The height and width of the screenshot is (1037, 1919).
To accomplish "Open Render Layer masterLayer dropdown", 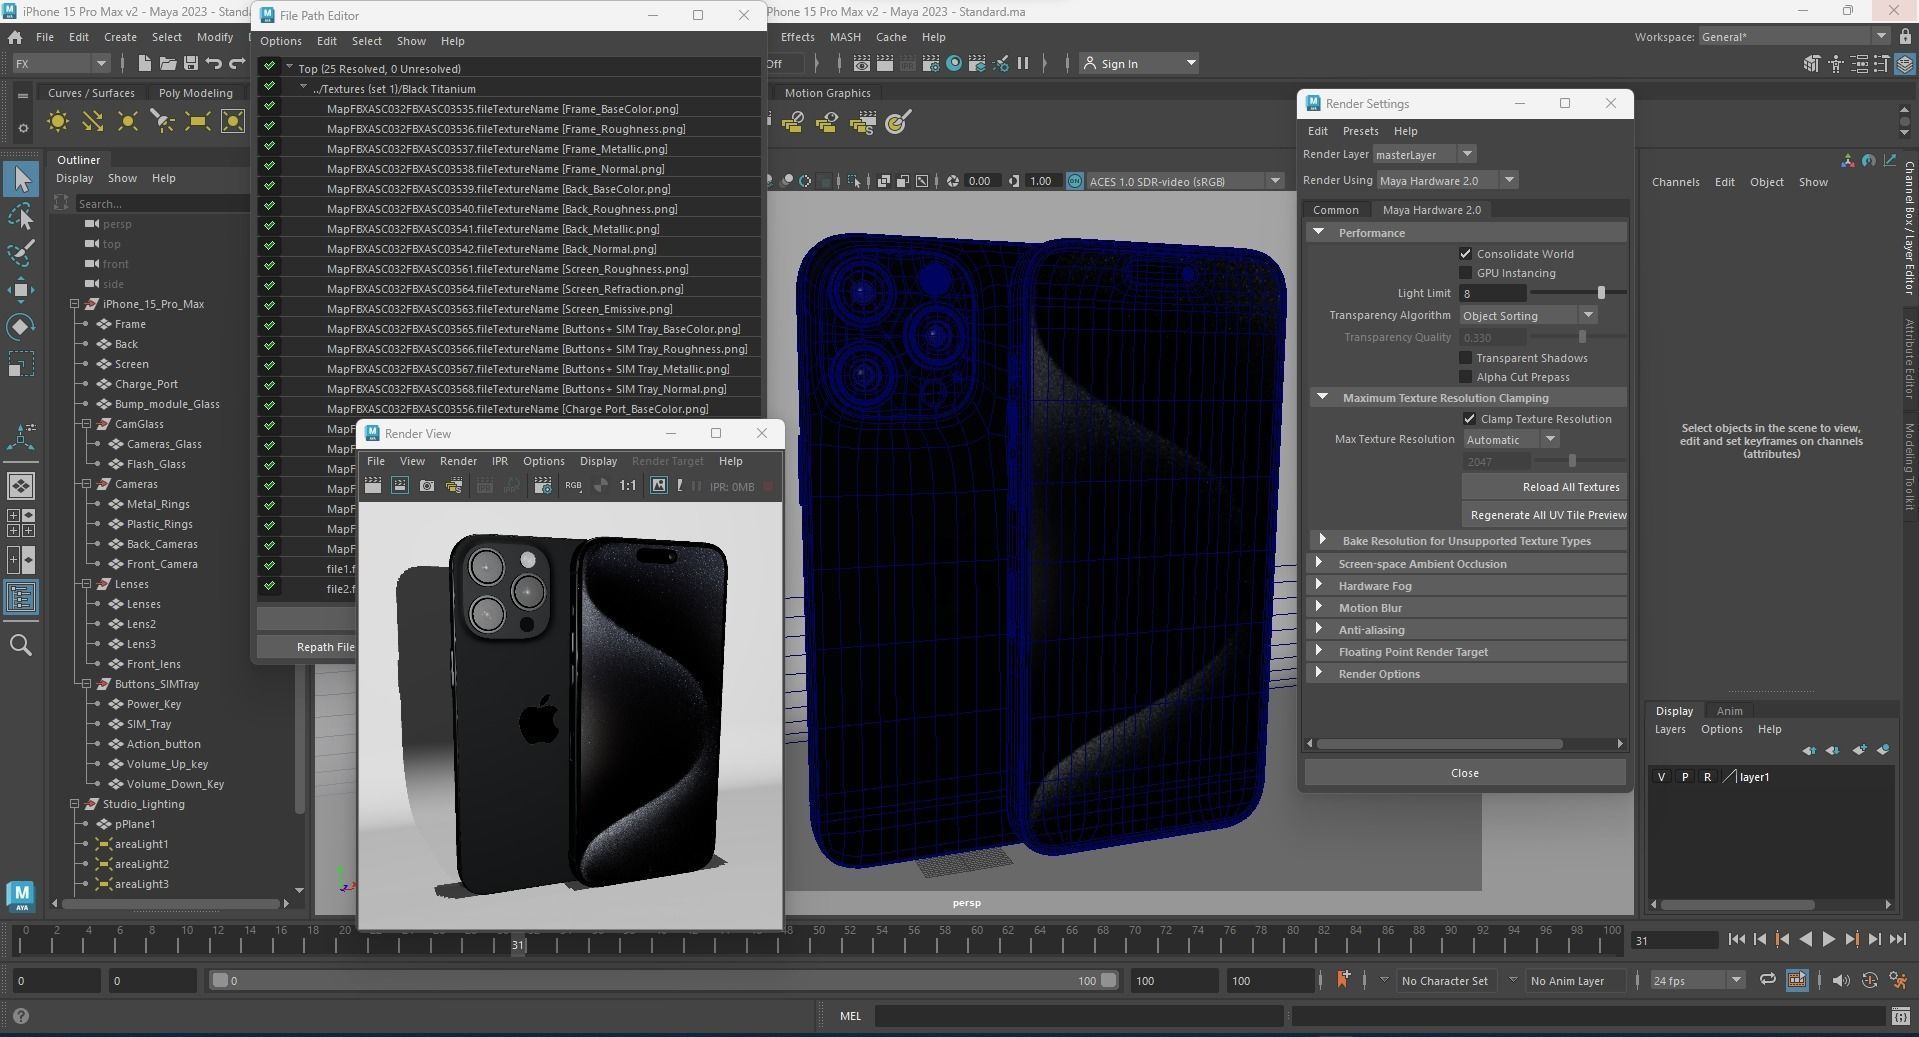I will click(x=1424, y=154).
